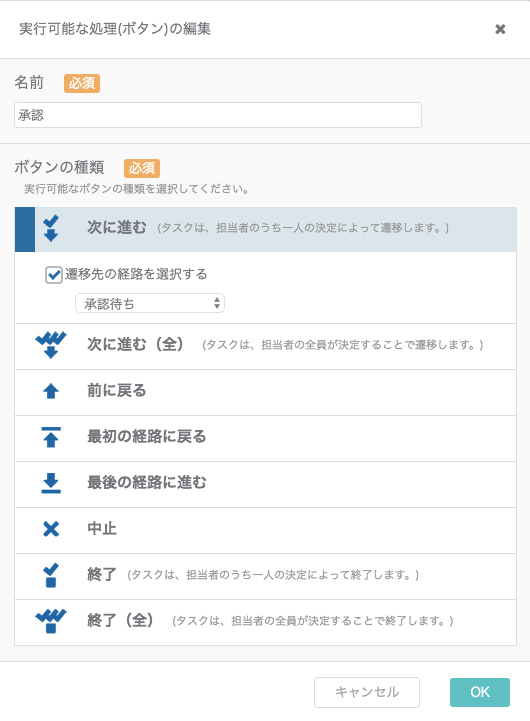Click the 最初の経路に戻る arrow-to-top icon
This screenshot has width=530, height=721.
pyautogui.click(x=51, y=437)
